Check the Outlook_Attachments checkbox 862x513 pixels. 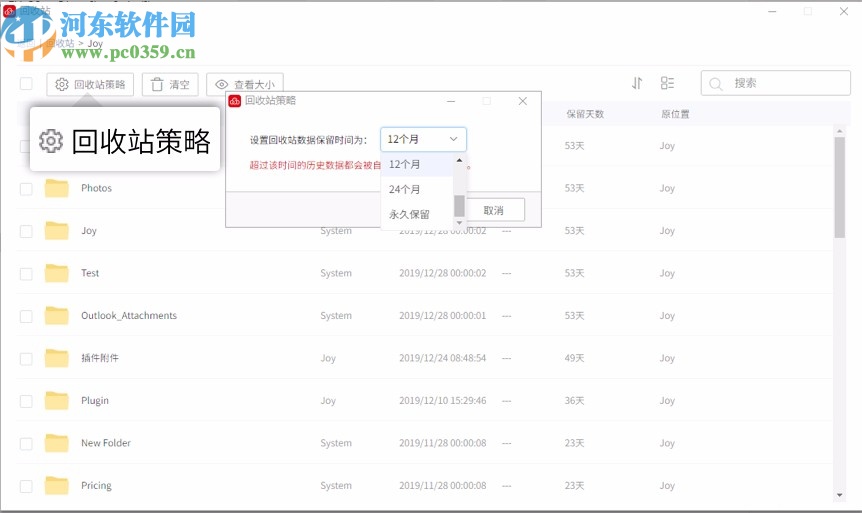click(26, 316)
